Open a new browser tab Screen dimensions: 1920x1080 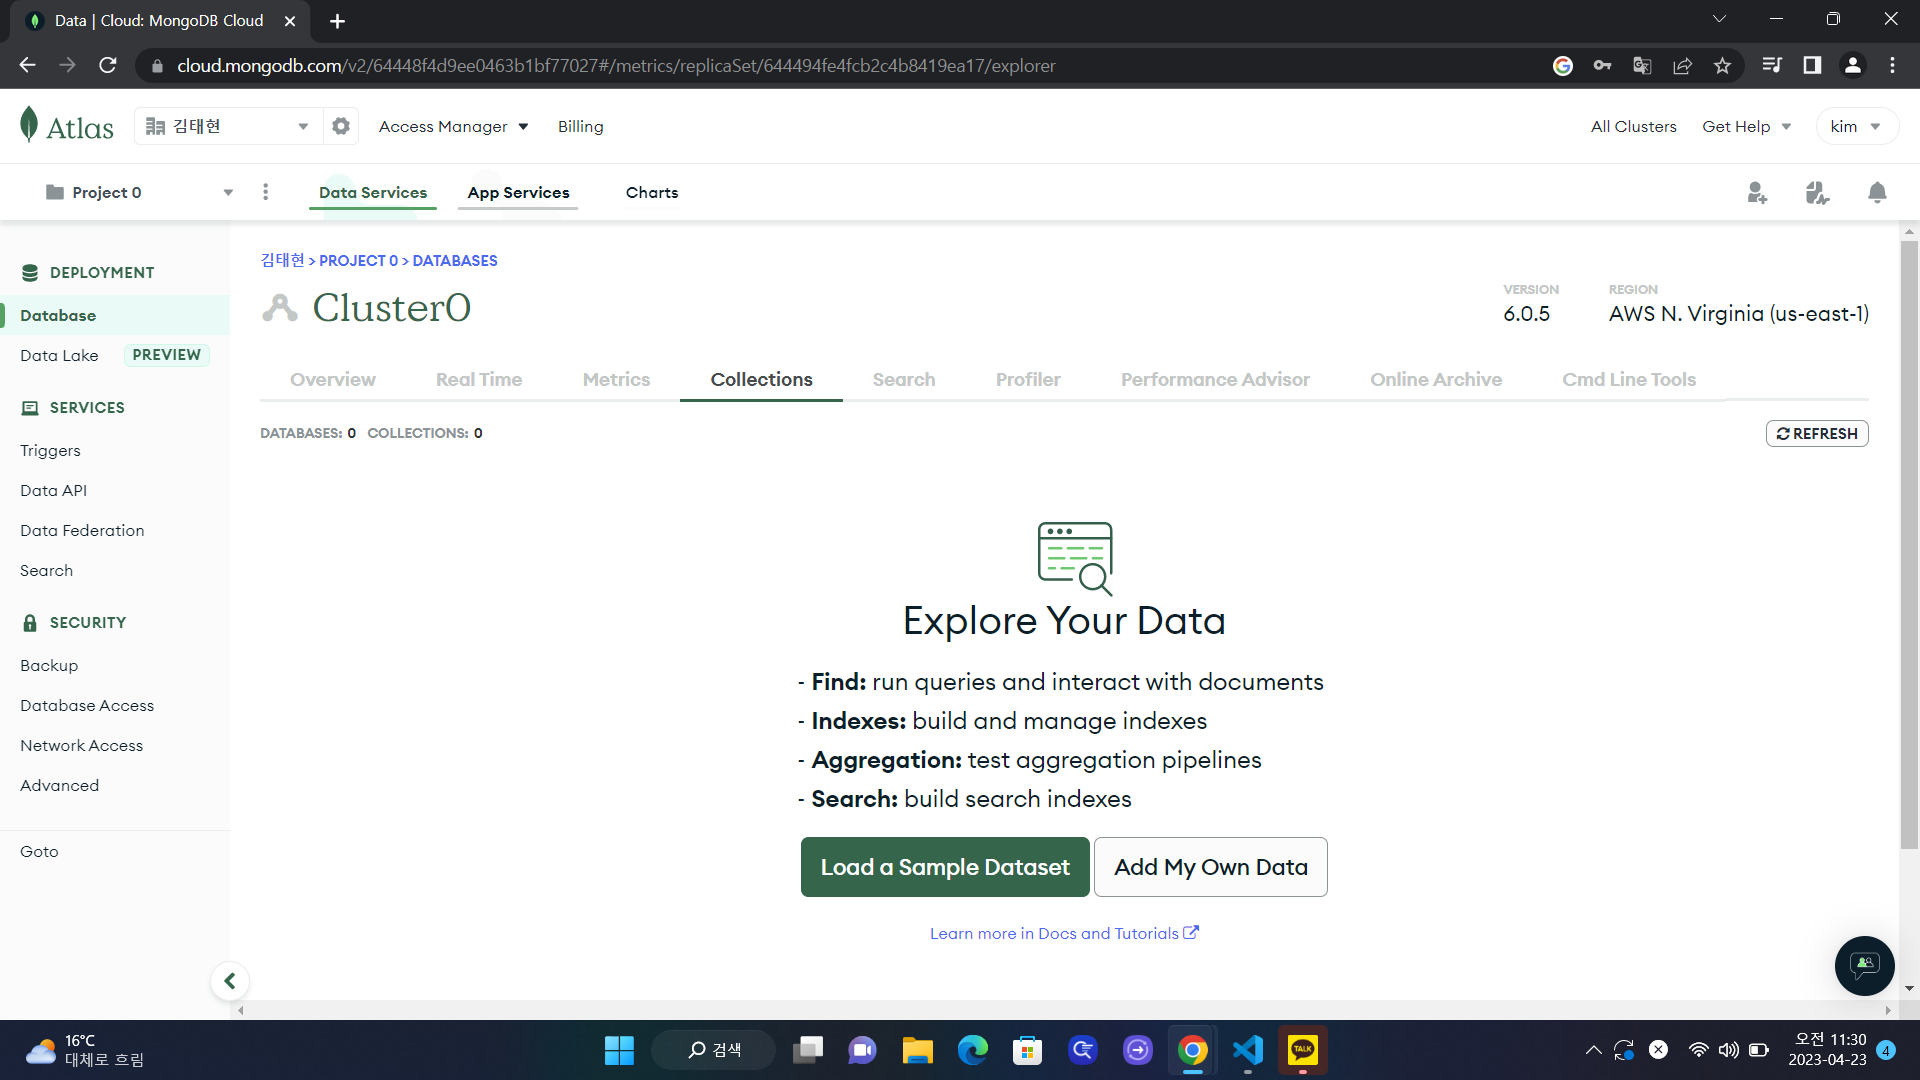337,20
